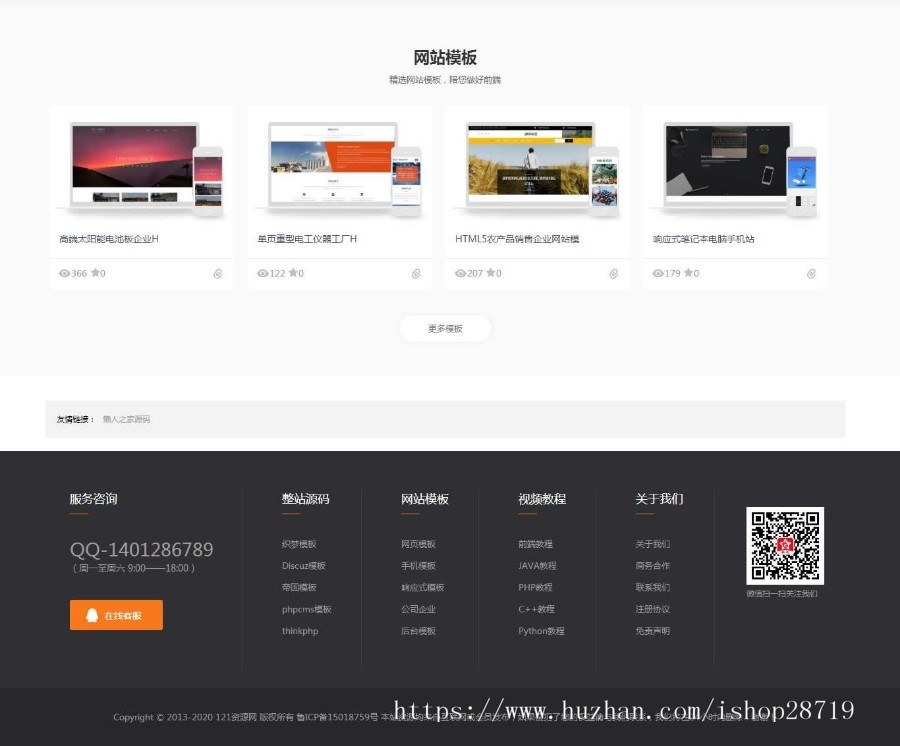Click the WeChat QR code image
900x746 pixels.
[785, 546]
